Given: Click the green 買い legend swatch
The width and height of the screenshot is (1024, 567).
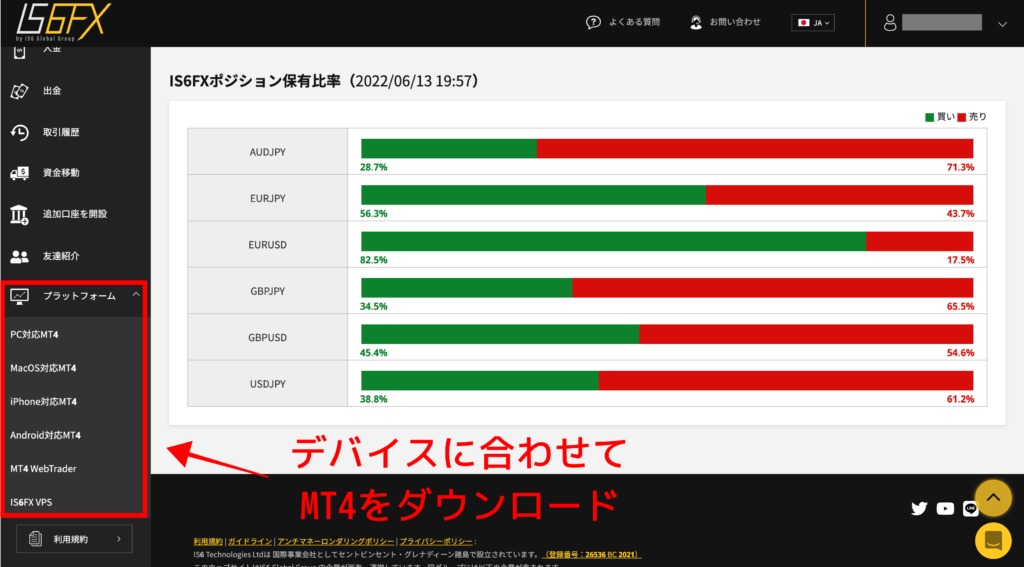Looking at the screenshot, I should point(930,118).
